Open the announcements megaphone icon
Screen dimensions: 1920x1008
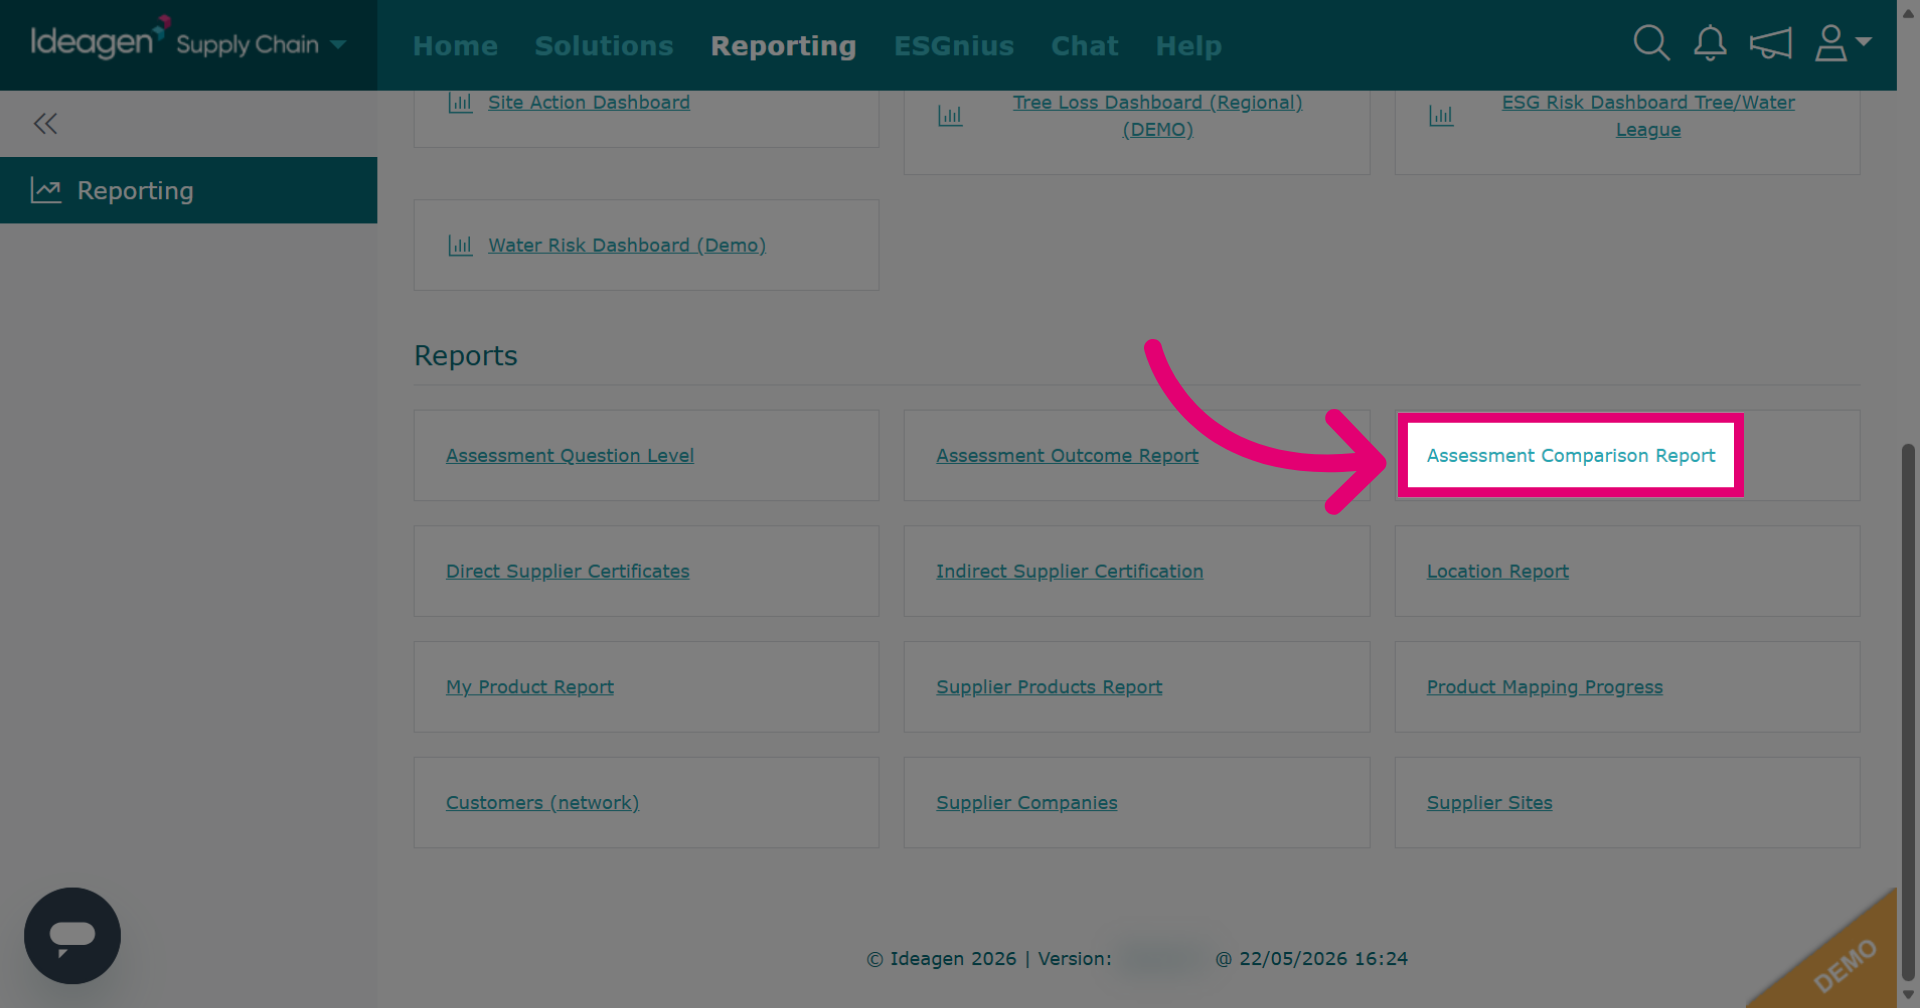1770,43
